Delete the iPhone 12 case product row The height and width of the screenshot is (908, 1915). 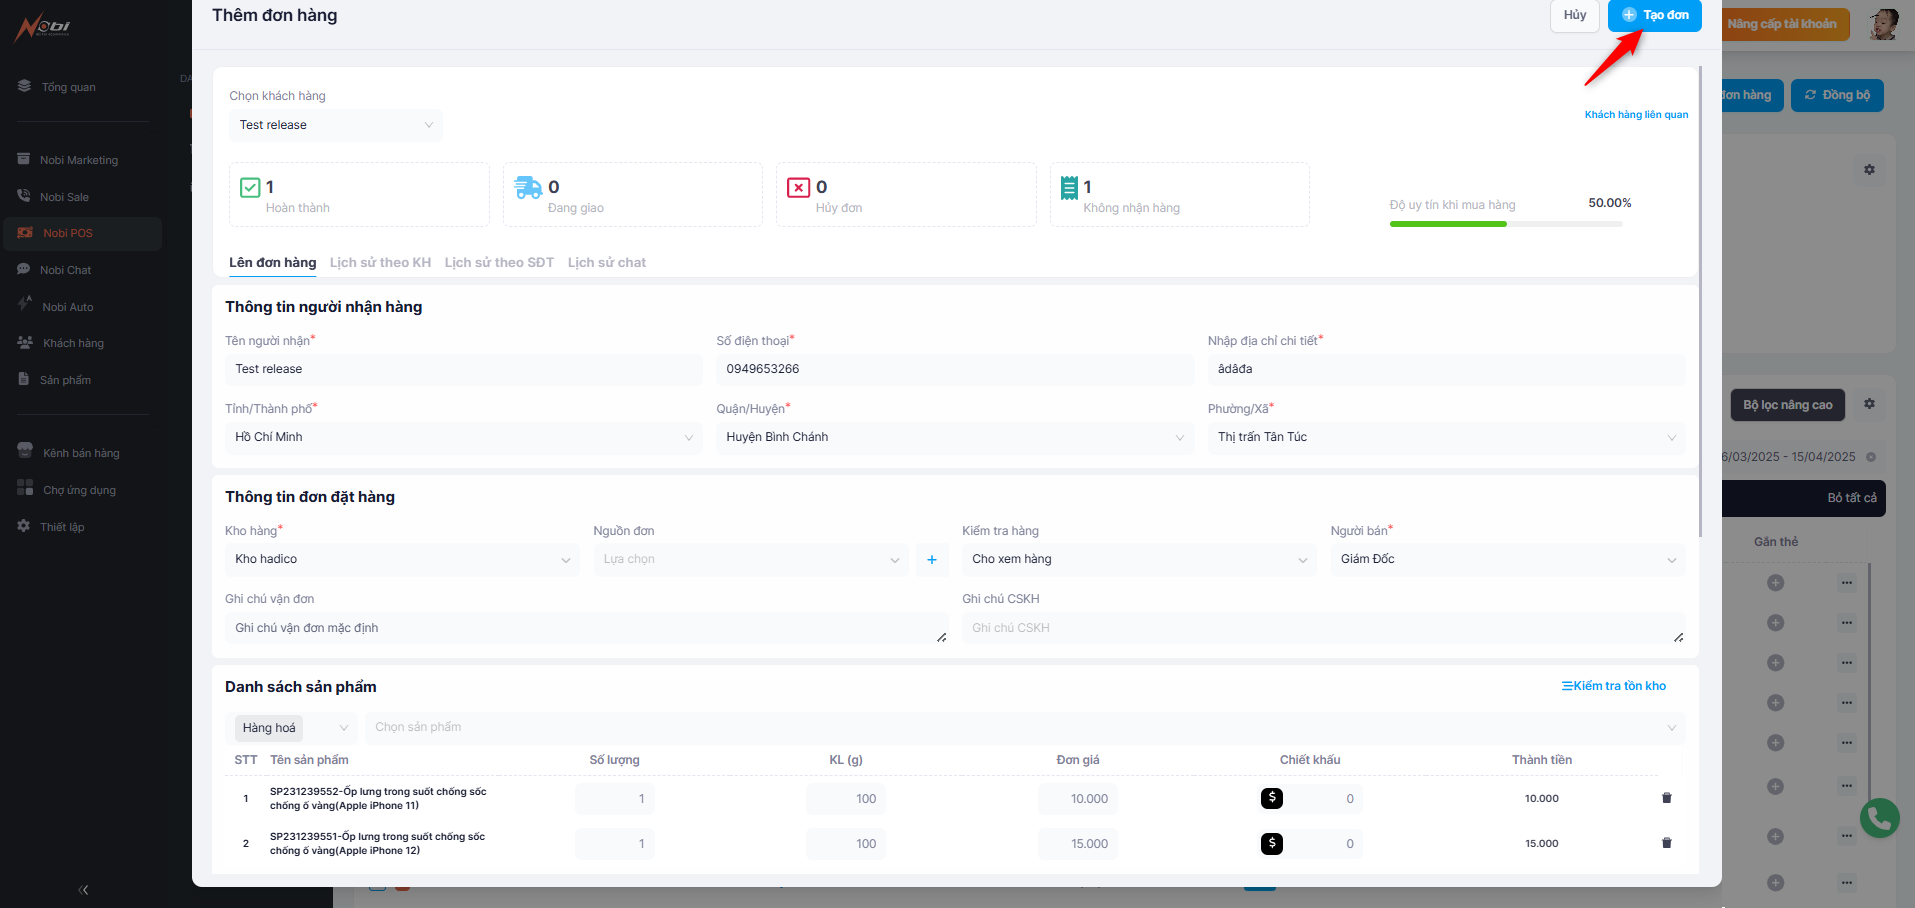tap(1666, 843)
